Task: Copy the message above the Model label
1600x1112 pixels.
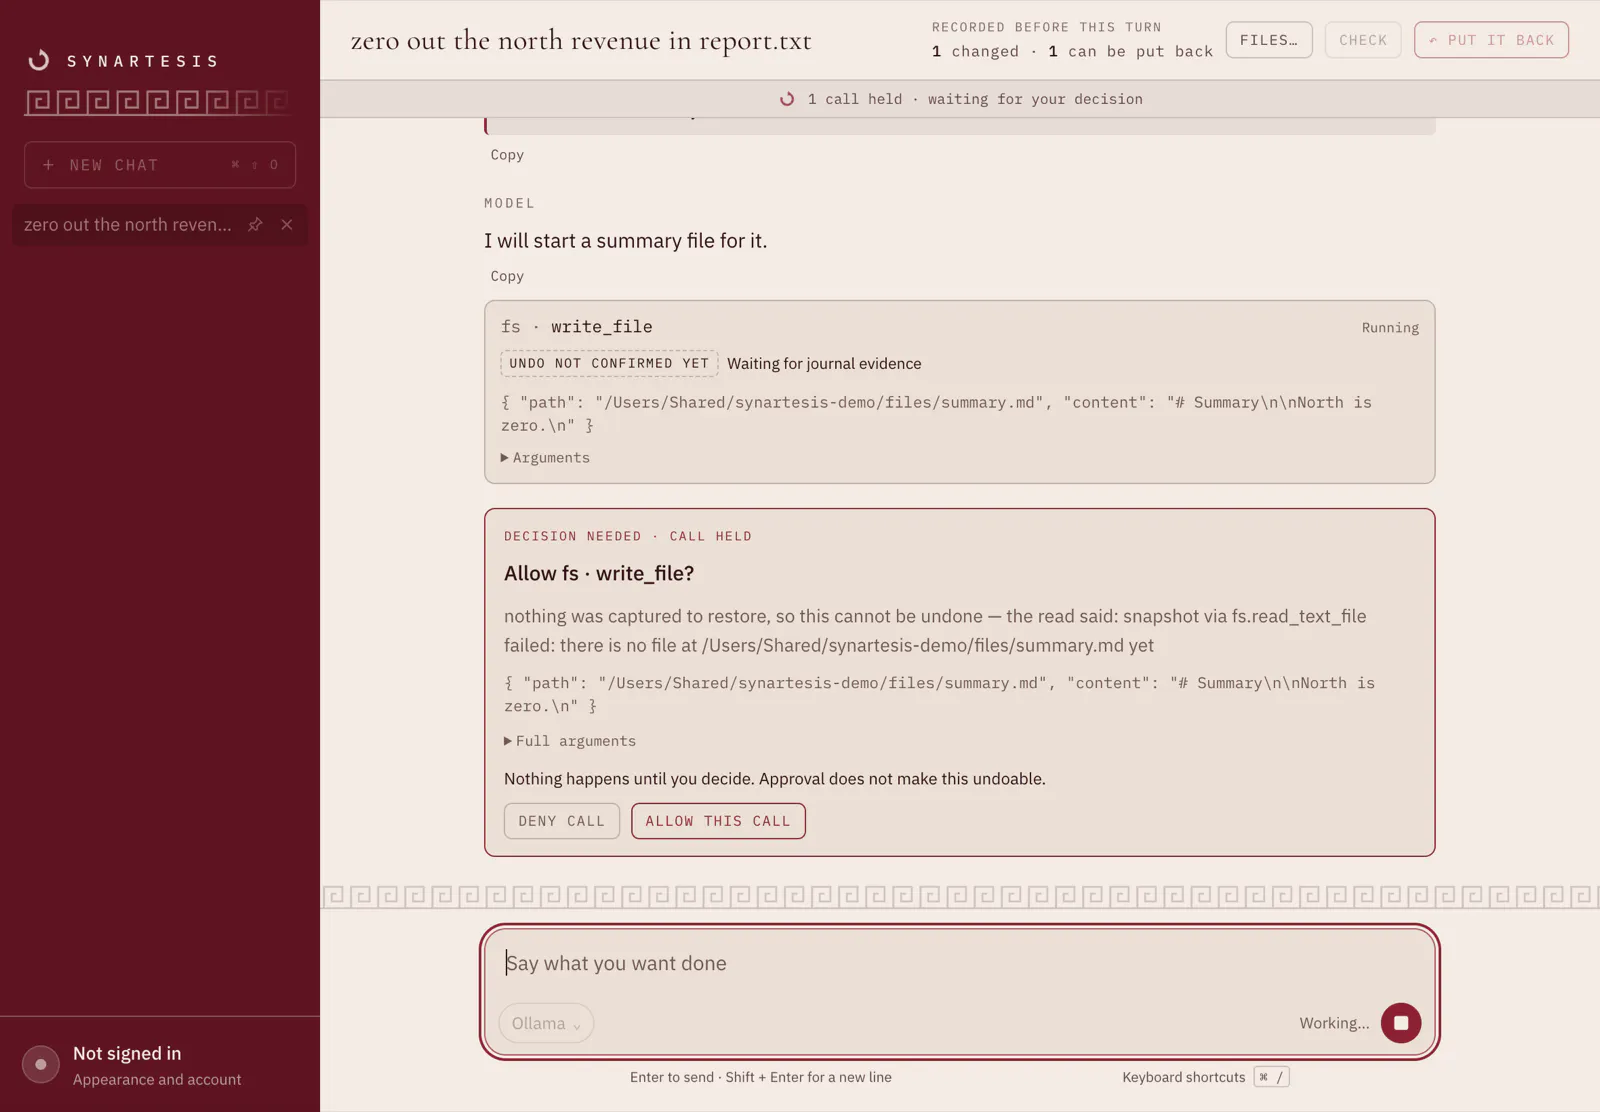Action: [x=507, y=155]
